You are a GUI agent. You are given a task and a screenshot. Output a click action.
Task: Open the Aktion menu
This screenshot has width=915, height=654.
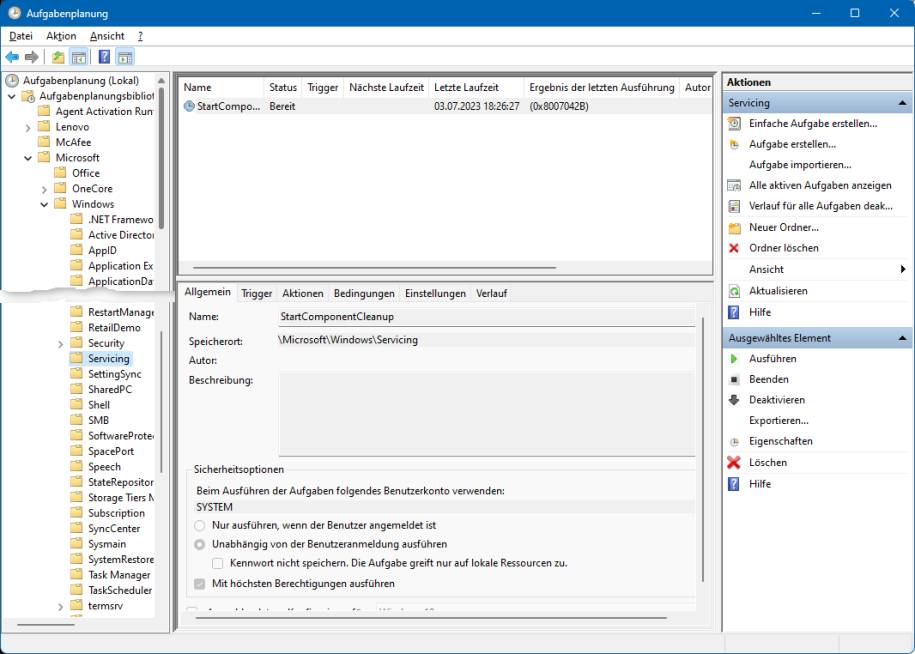coord(61,36)
